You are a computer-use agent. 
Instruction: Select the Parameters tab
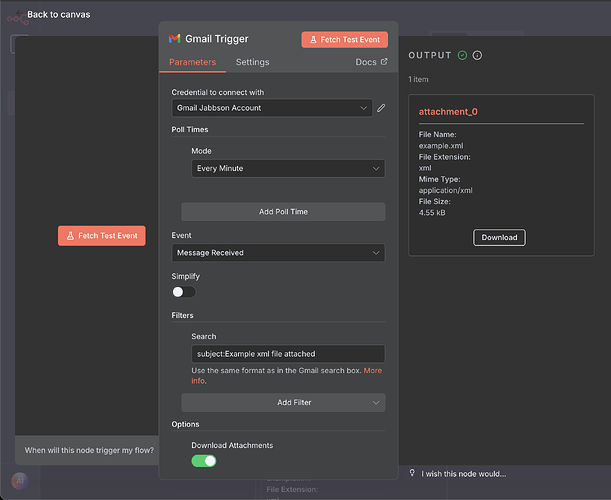tap(192, 62)
